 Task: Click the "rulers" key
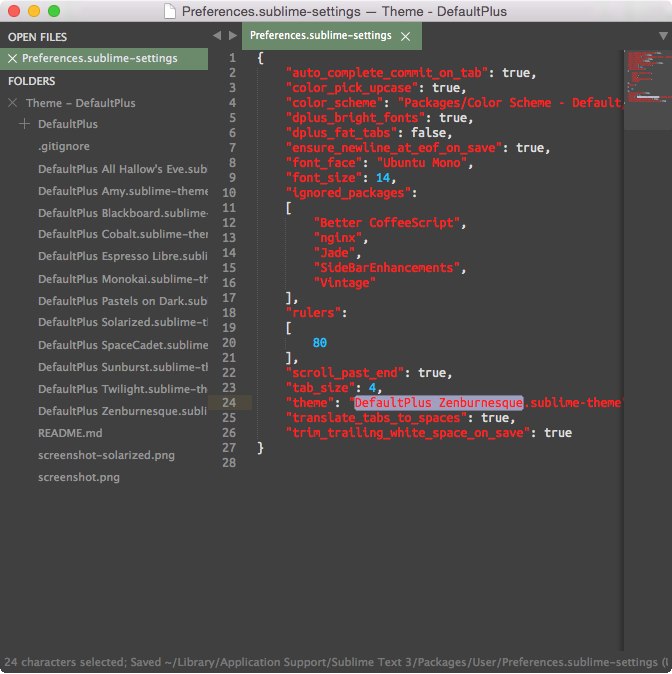click(x=313, y=313)
